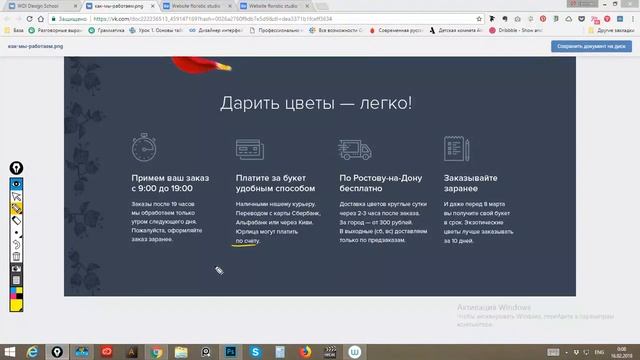The height and width of the screenshot is (360, 640).
Task: Open the Chrome three-dot menu
Action: [633, 19]
